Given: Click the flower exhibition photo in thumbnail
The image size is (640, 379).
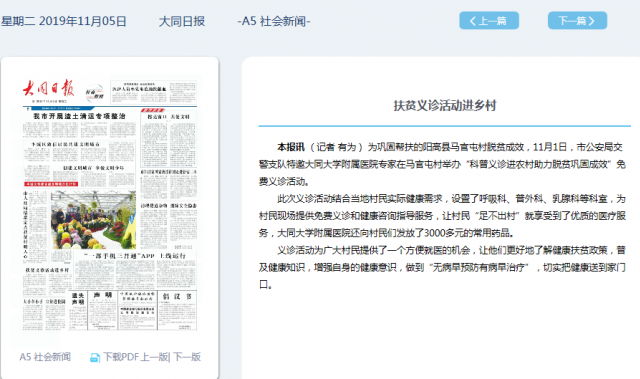Looking at the screenshot, I should pyautogui.click(x=93, y=220).
